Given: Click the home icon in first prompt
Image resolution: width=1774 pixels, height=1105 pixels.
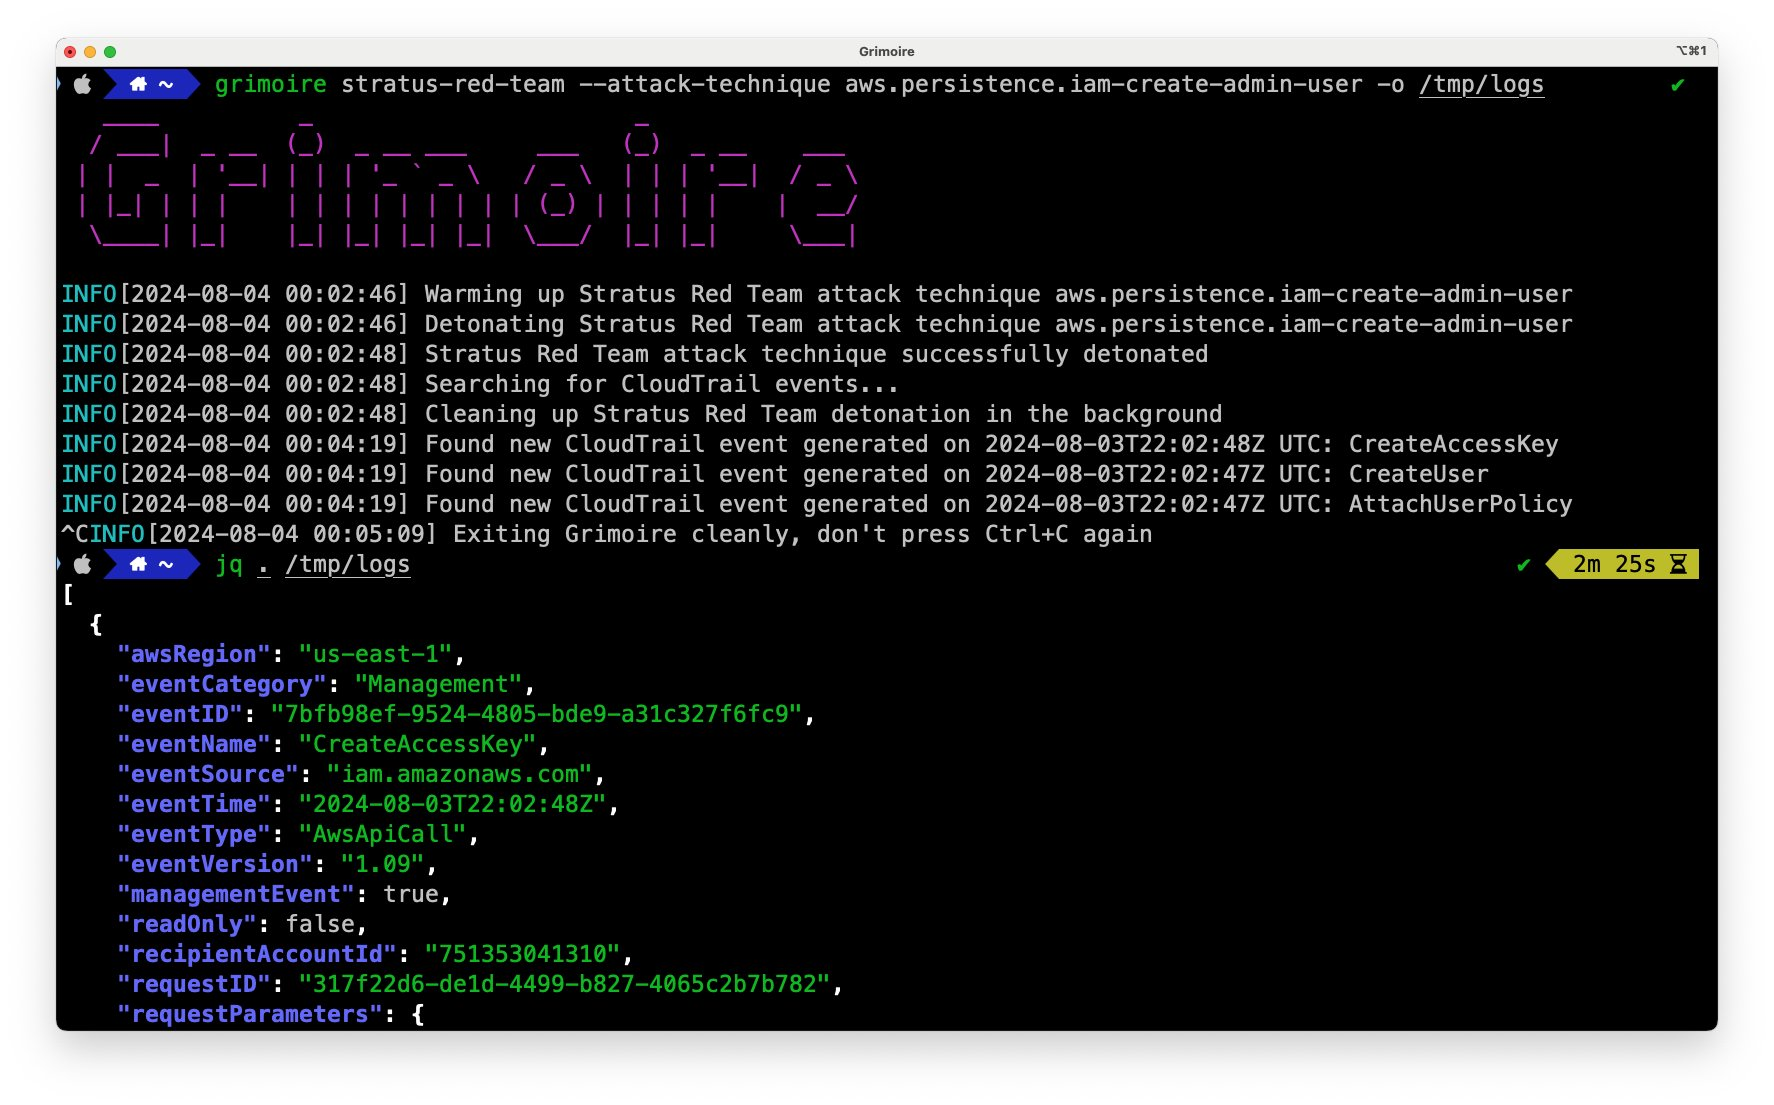Looking at the screenshot, I should tap(139, 85).
